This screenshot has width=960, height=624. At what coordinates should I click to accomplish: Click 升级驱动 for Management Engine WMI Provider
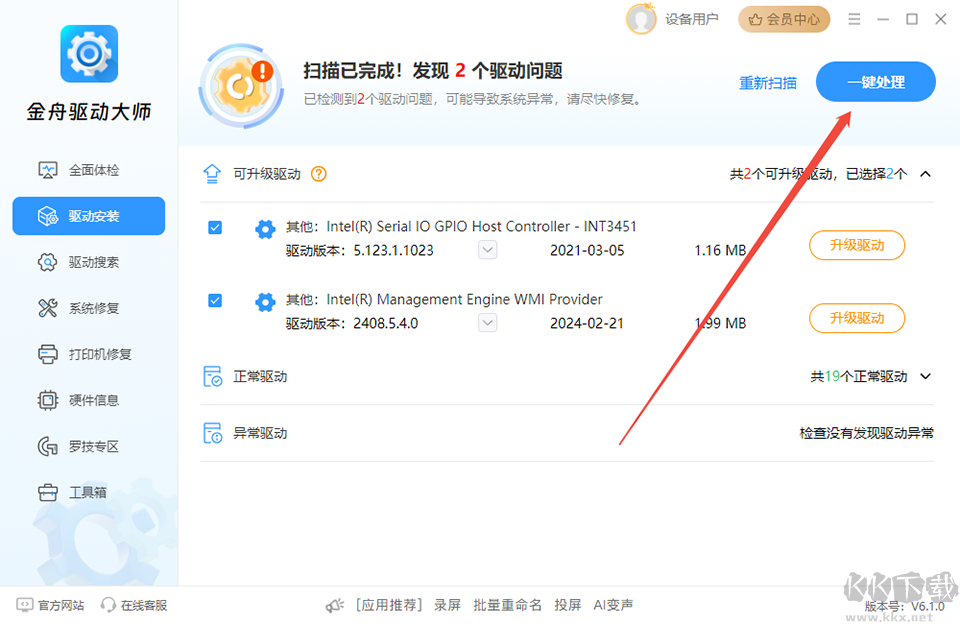coord(857,318)
